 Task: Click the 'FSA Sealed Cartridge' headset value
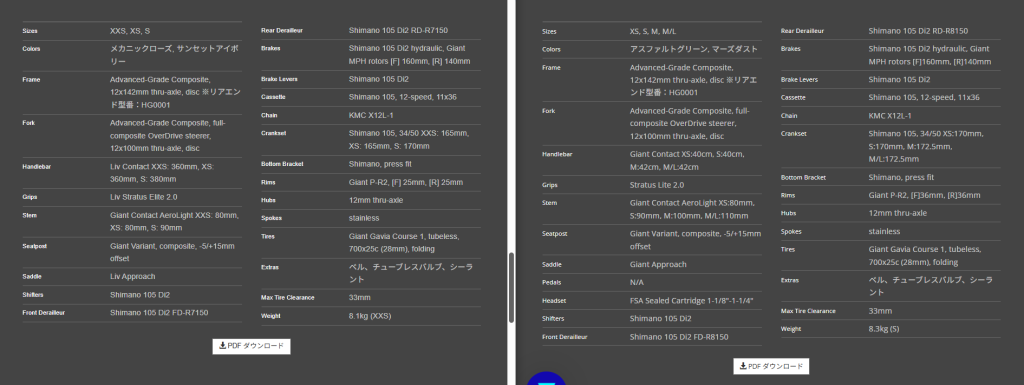[x=692, y=300]
